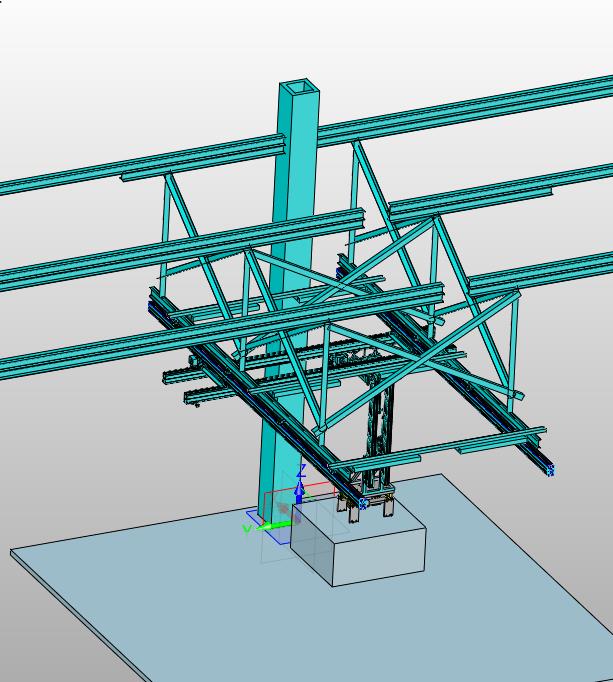This screenshot has height=682, width=613.
Task: Click the green Y axis arrow of the triad
Action: (x=275, y=525)
